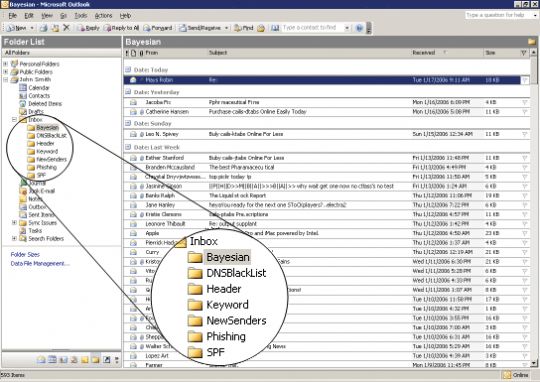Run Send/Receive from the toolbar
This screenshot has width=540, height=382.
200,28
